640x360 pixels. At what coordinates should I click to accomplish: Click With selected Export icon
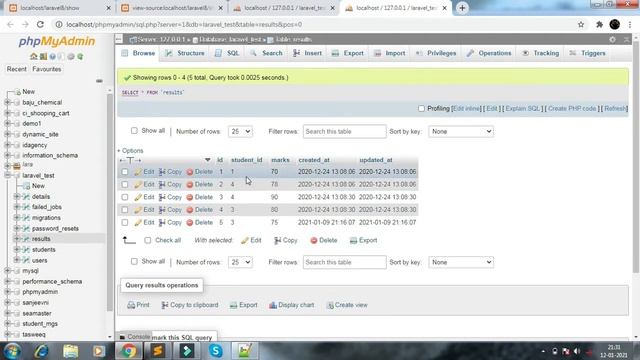coord(353,240)
